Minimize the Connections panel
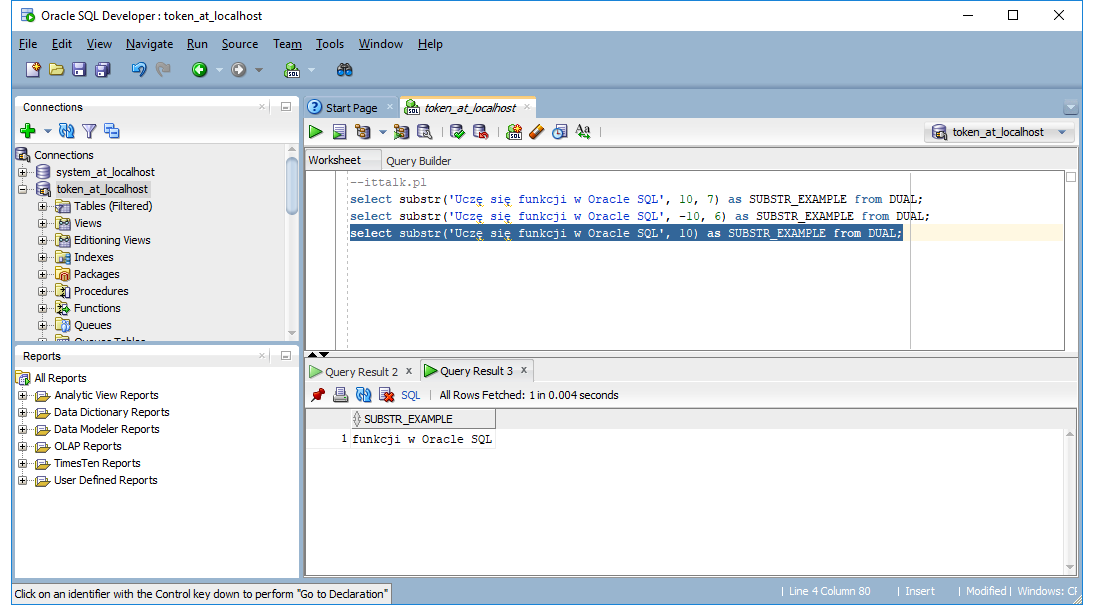 tap(286, 107)
